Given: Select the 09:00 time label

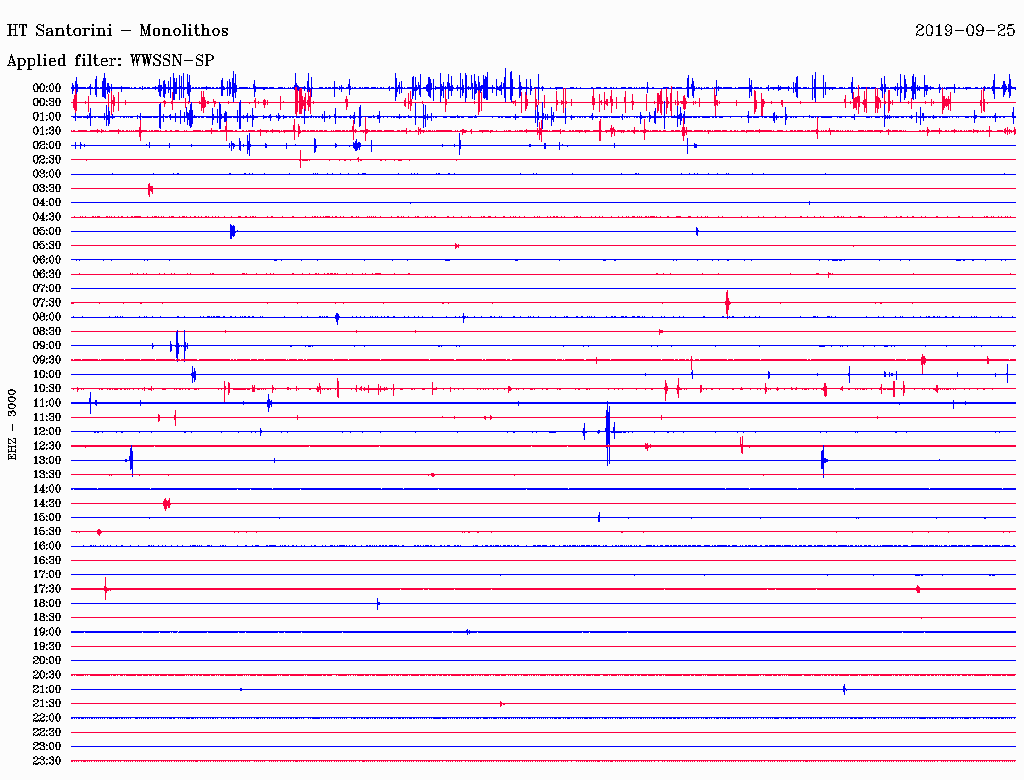Looking at the screenshot, I should tap(47, 346).
